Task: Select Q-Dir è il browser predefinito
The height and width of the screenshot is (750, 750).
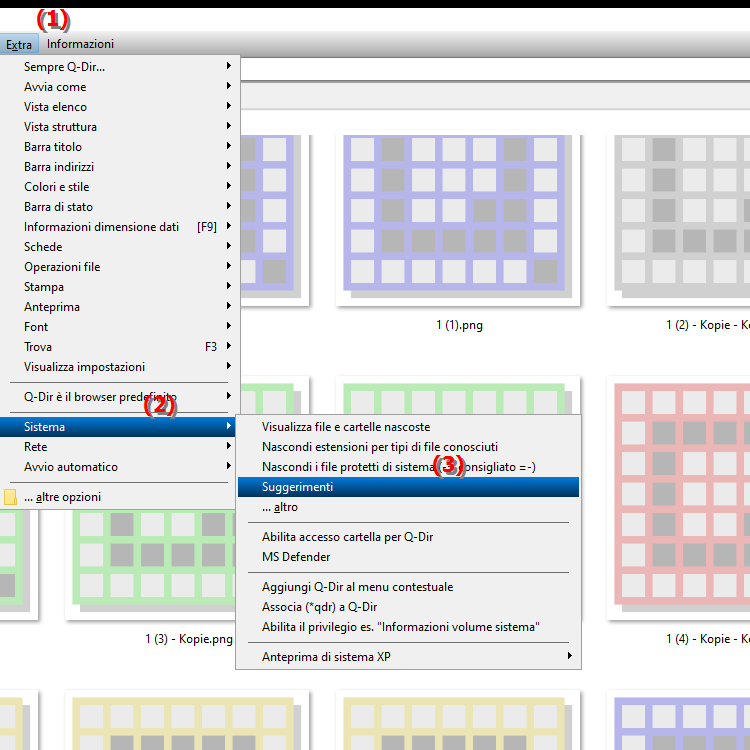Action: (120, 397)
